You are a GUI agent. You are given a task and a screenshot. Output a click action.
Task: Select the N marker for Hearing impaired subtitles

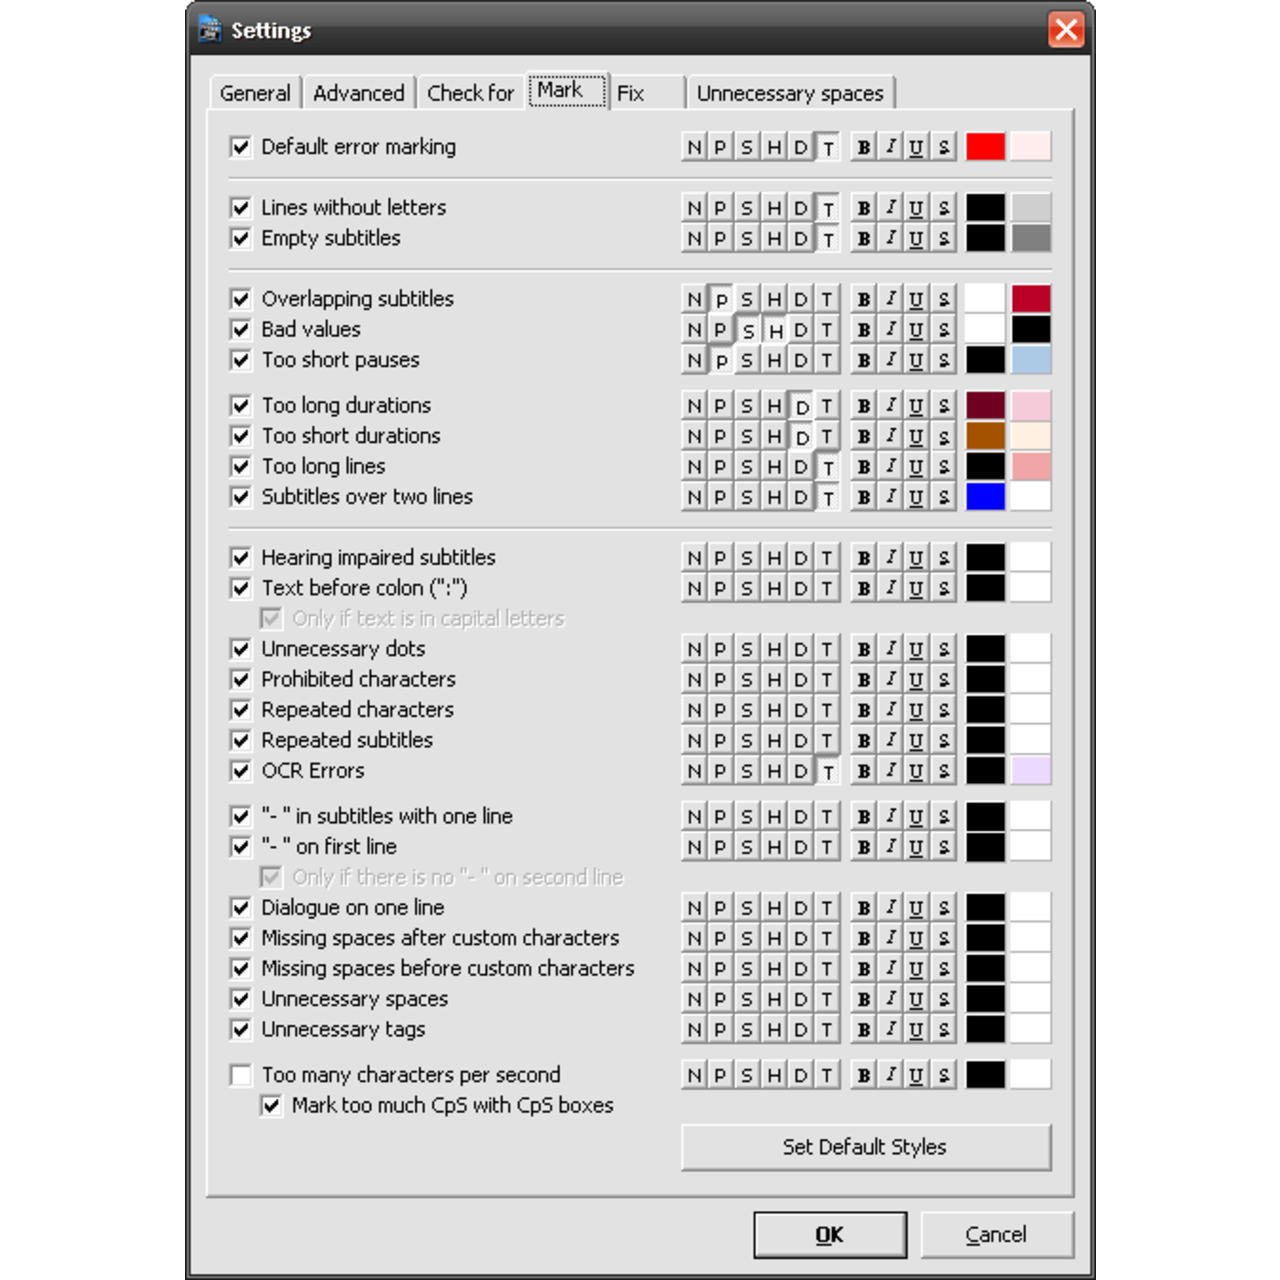694,558
